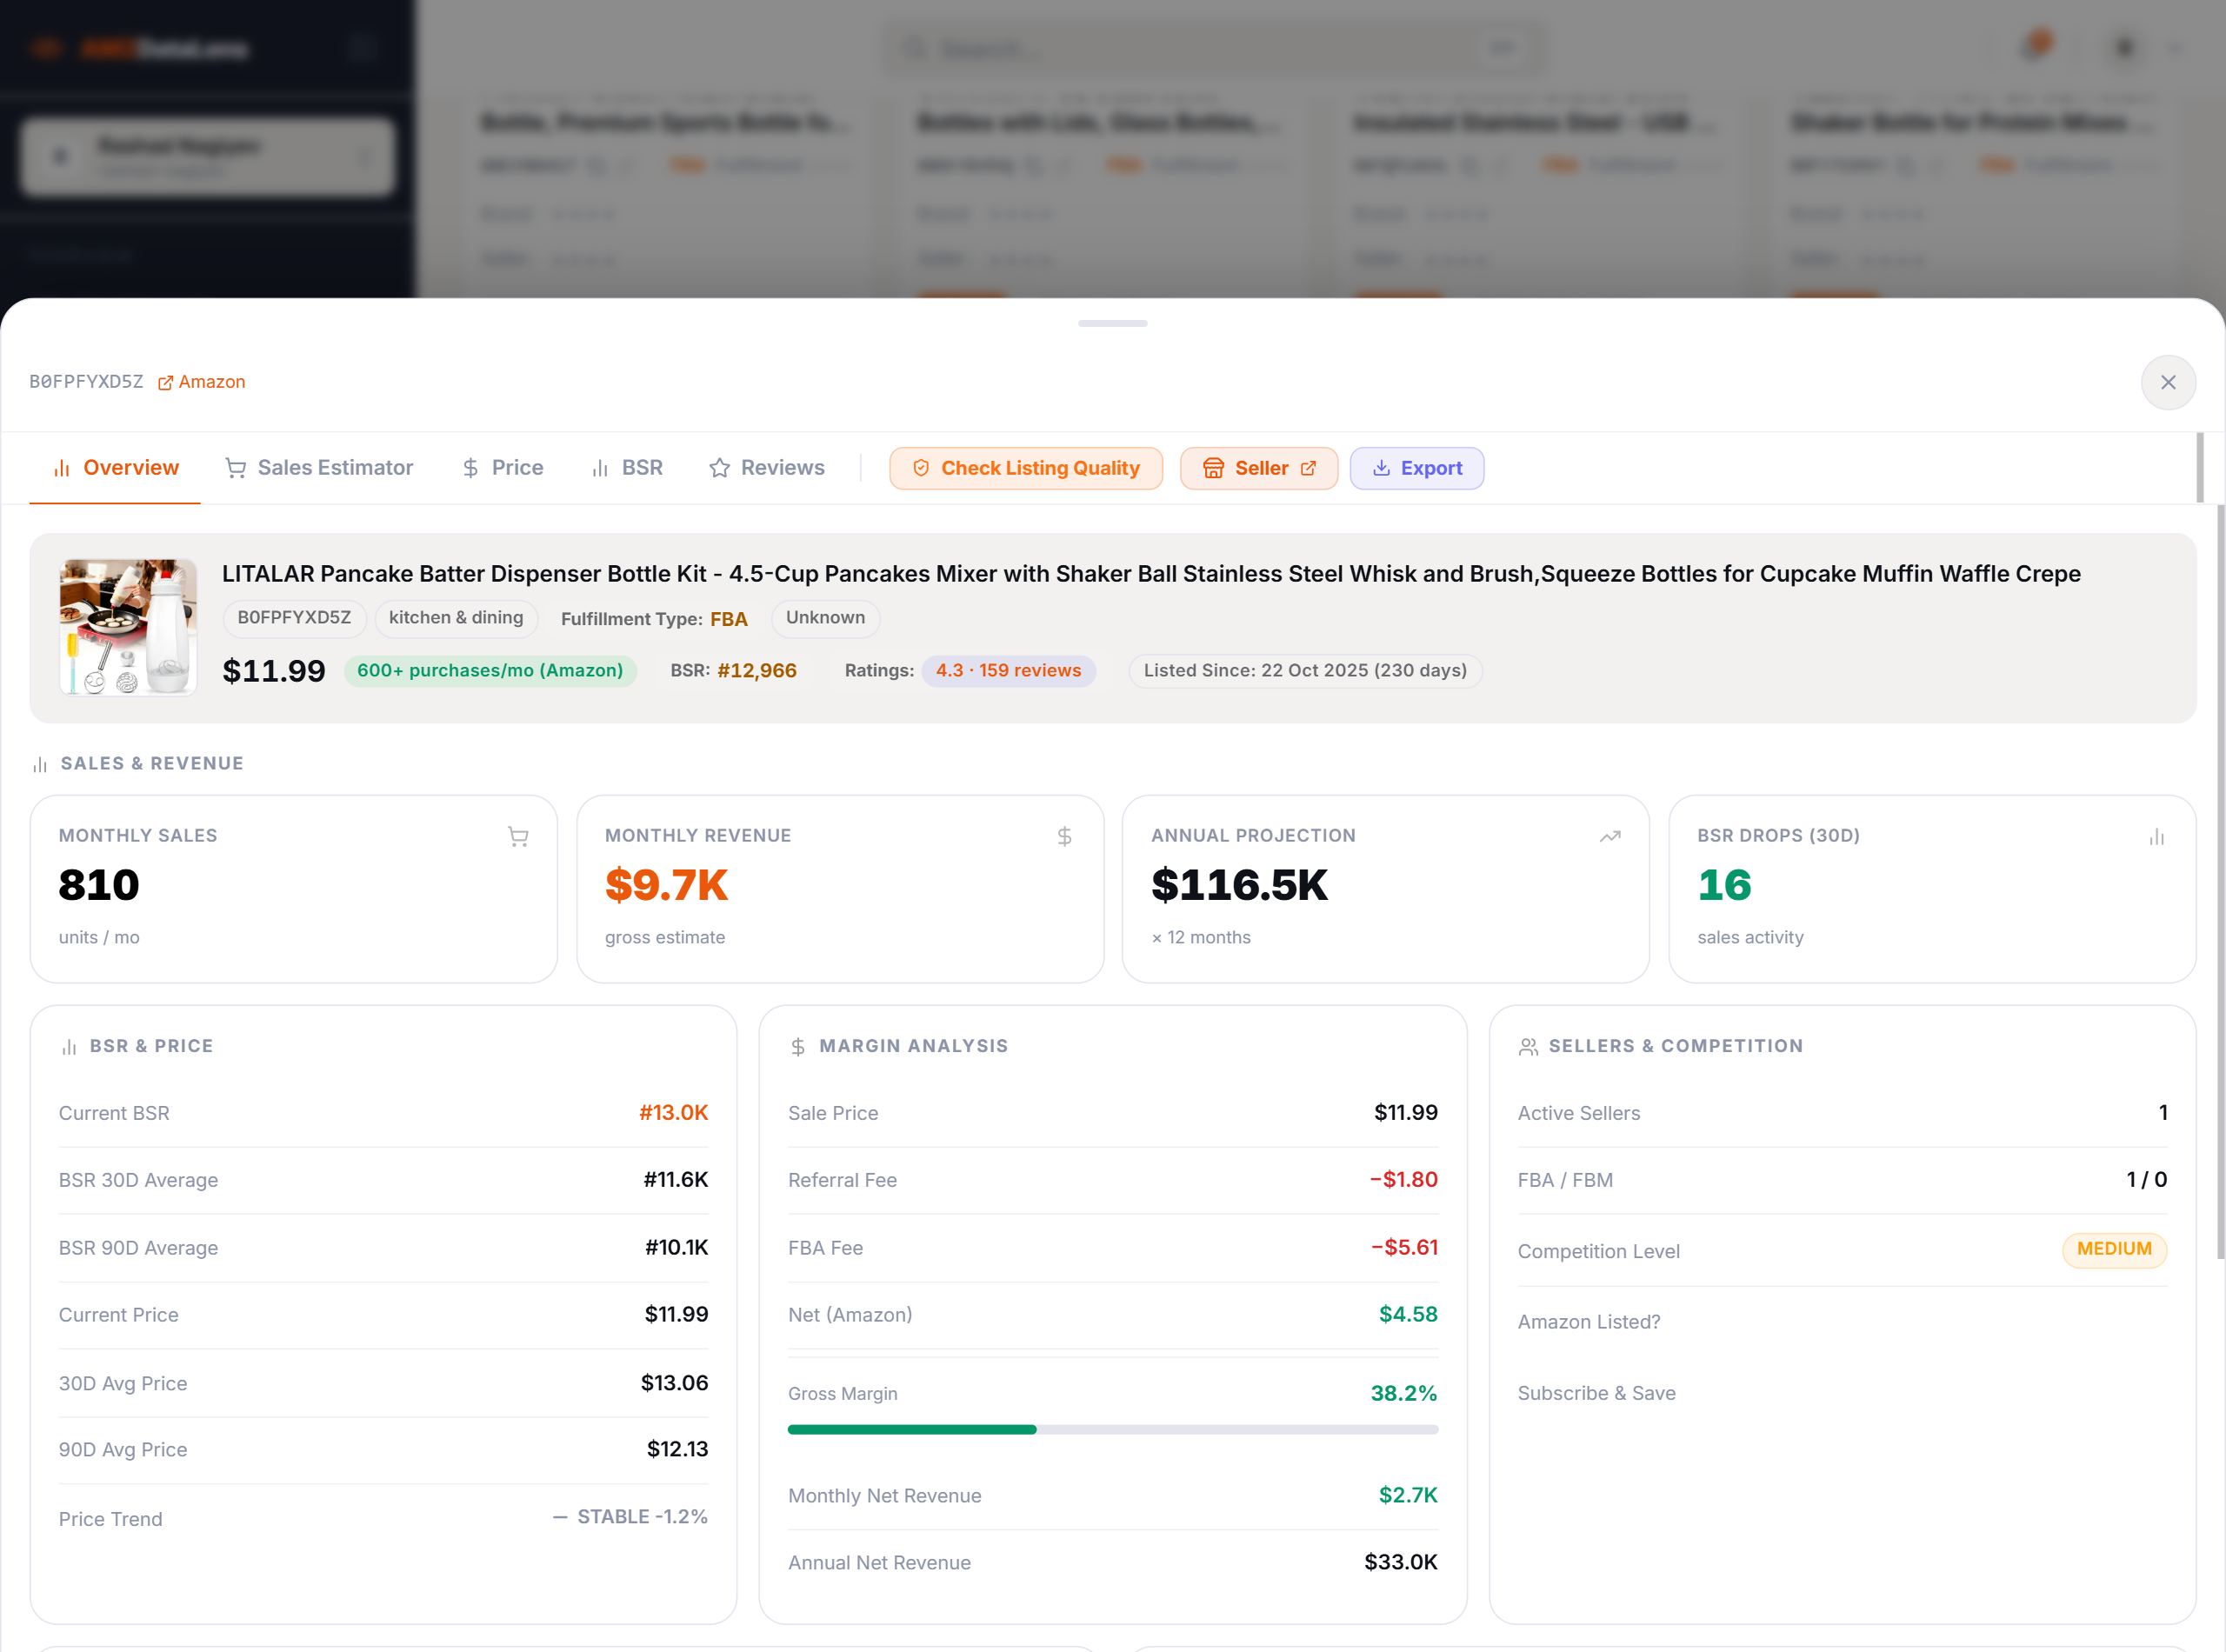This screenshot has width=2226, height=1652.
Task: Click the Annual Net Revenue $33.0K value
Action: click(x=1401, y=1563)
